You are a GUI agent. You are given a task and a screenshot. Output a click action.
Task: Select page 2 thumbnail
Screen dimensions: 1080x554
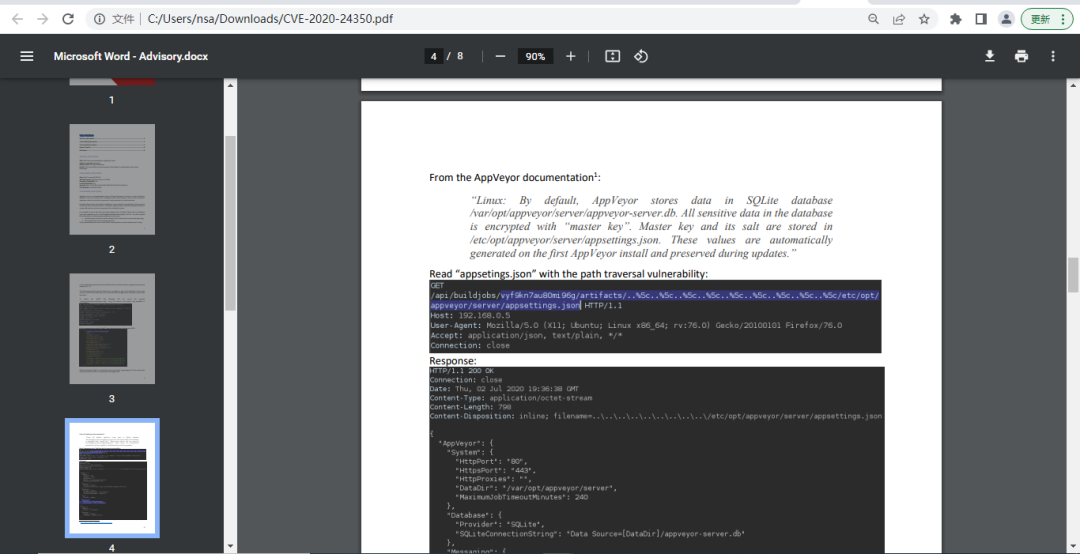[x=112, y=179]
